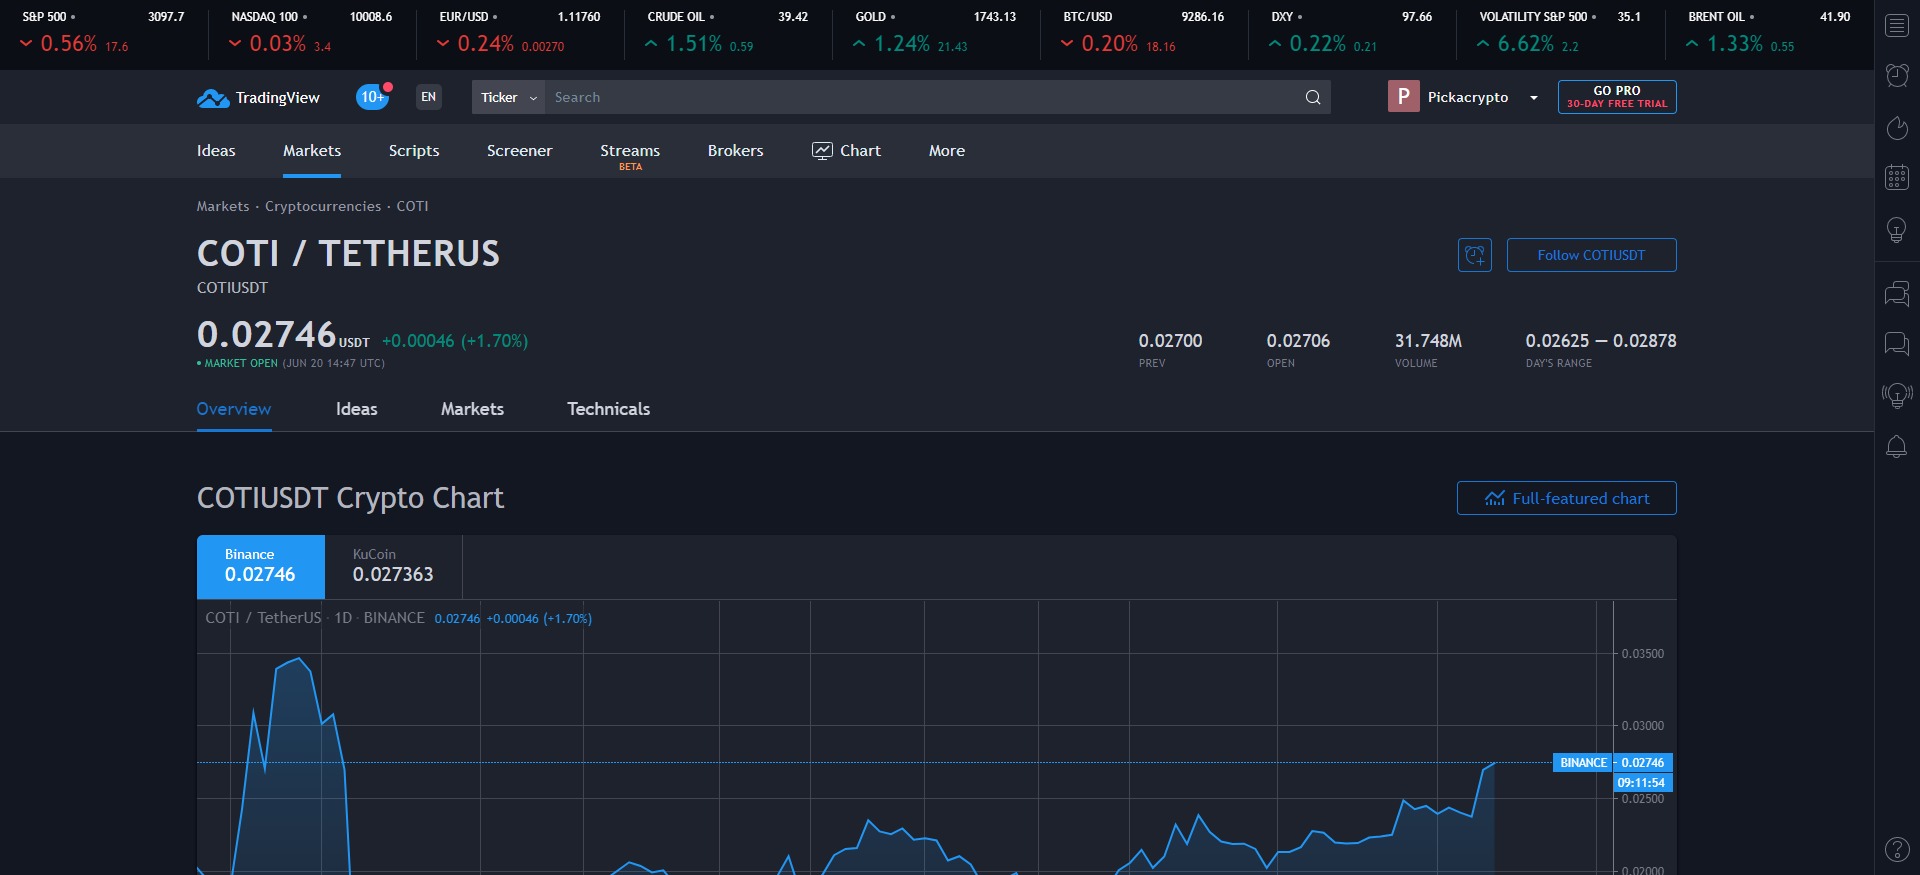The width and height of the screenshot is (1920, 875).
Task: Follow the COTI breadcrumb link
Action: 412,206
